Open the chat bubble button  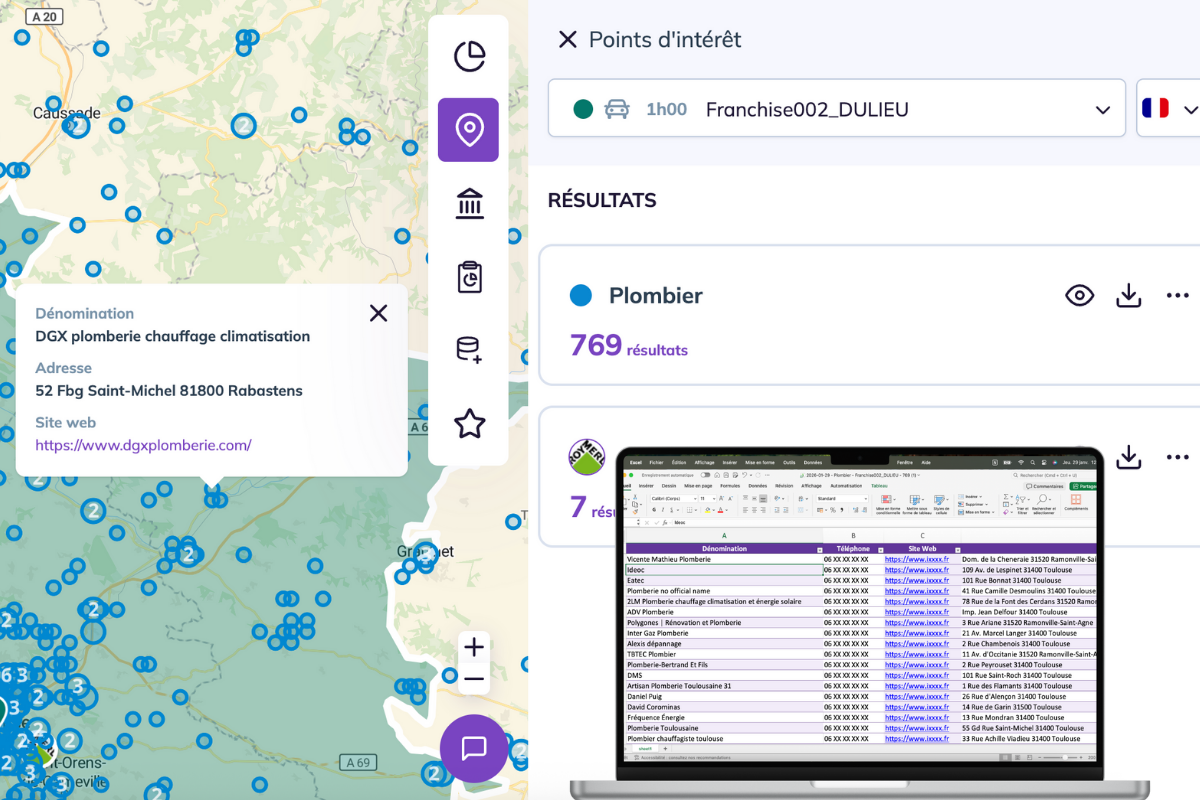pyautogui.click(x=474, y=748)
